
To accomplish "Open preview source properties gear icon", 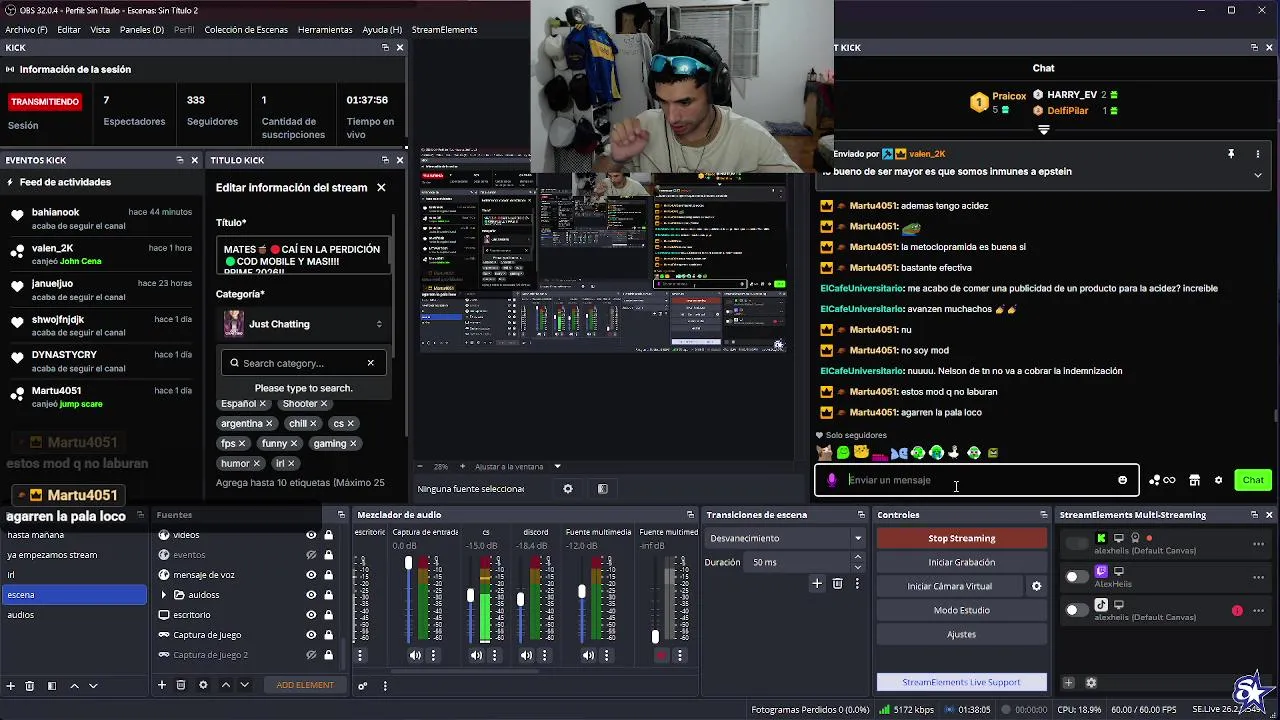I will pyautogui.click(x=568, y=489).
